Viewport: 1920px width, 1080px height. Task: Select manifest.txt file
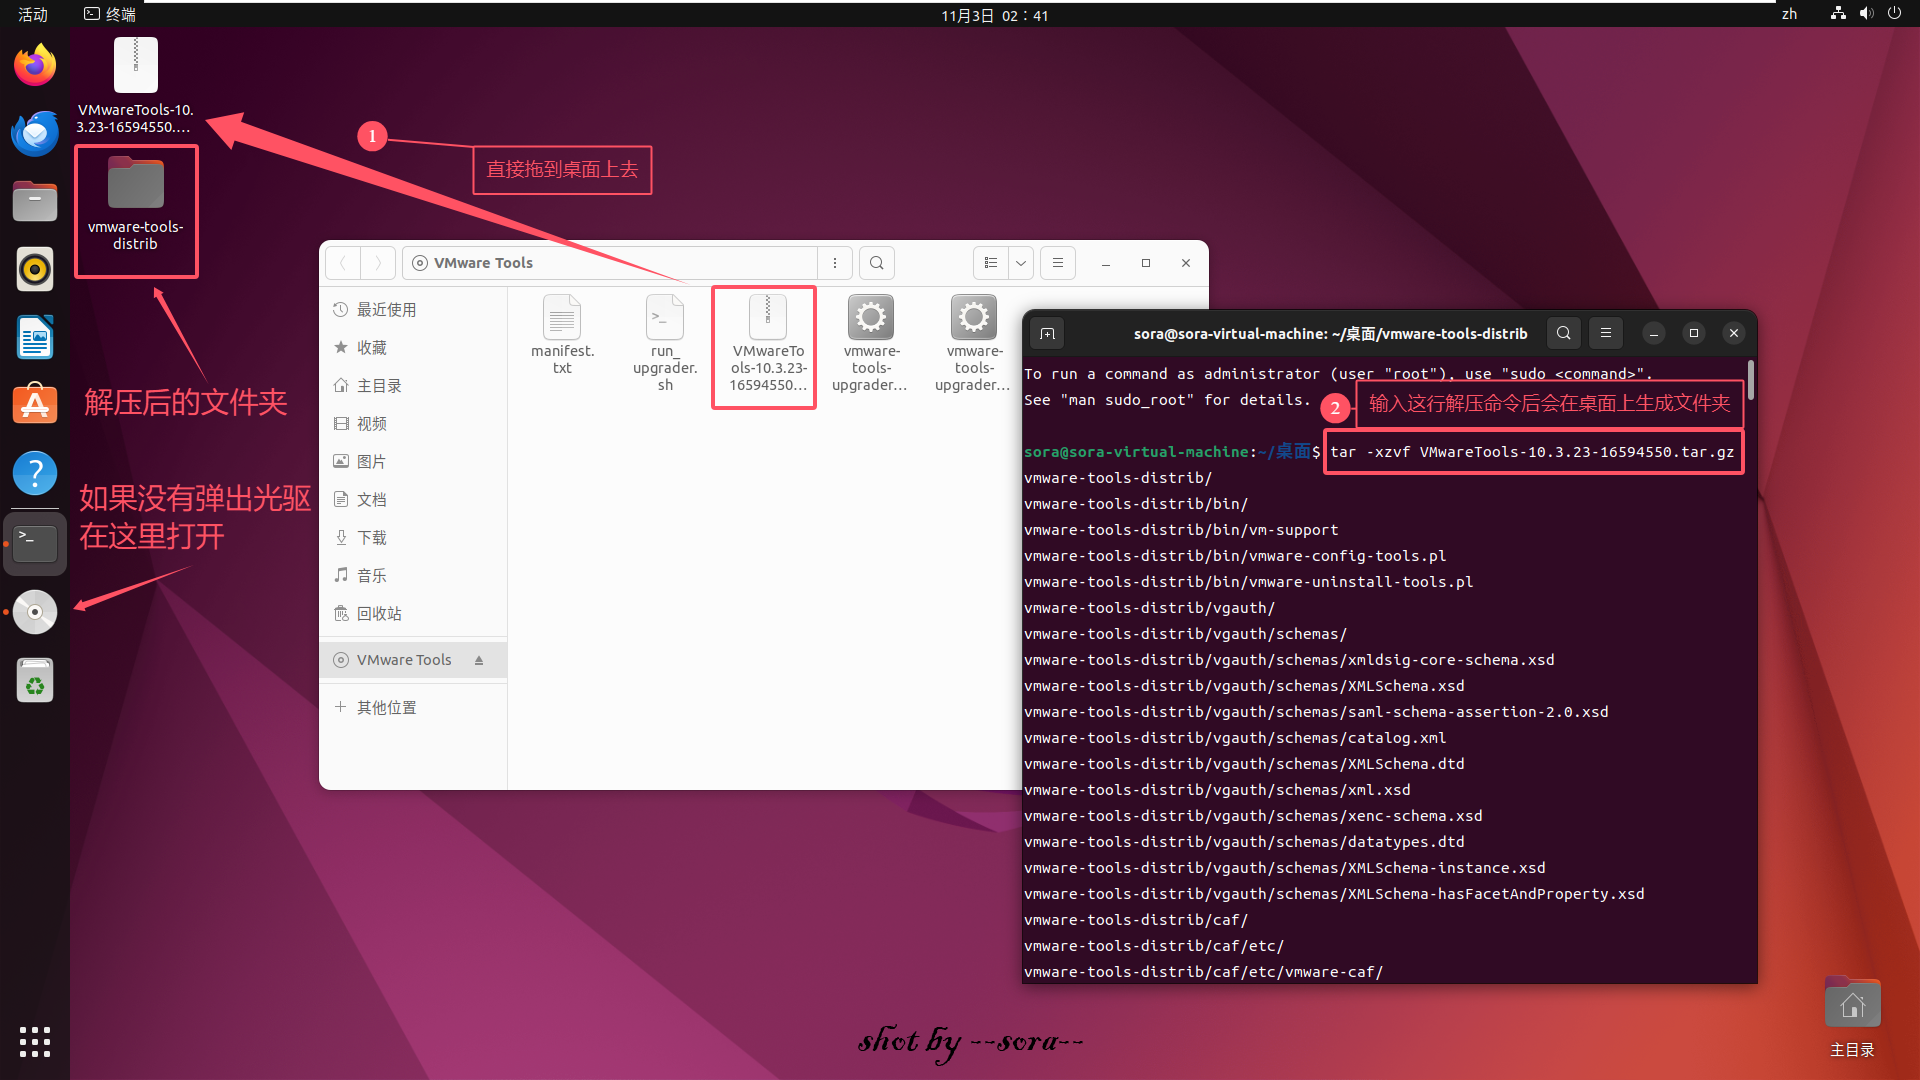[x=562, y=335]
